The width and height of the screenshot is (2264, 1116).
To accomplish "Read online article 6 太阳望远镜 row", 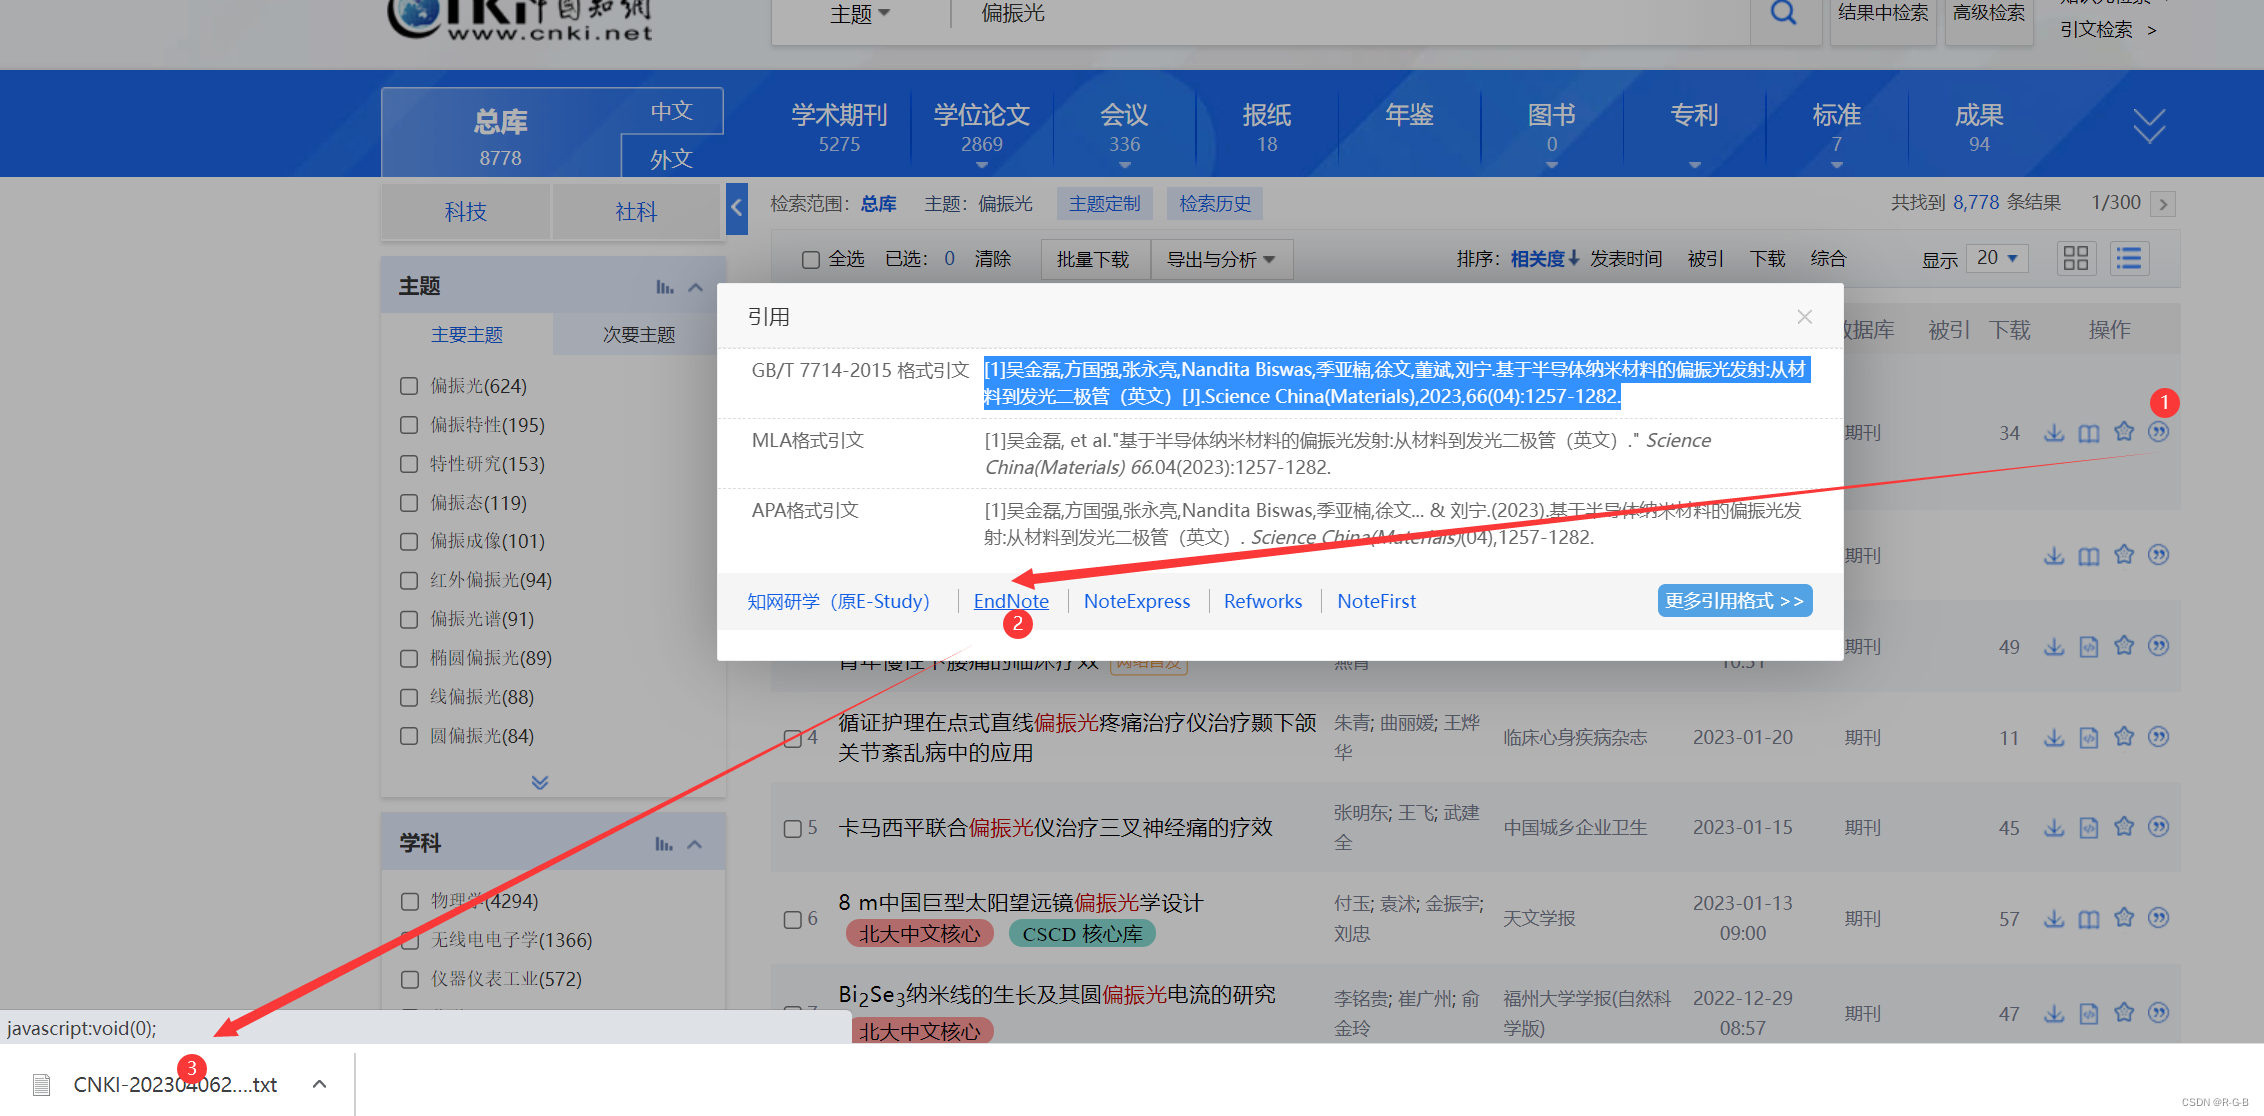I will coord(2089,919).
